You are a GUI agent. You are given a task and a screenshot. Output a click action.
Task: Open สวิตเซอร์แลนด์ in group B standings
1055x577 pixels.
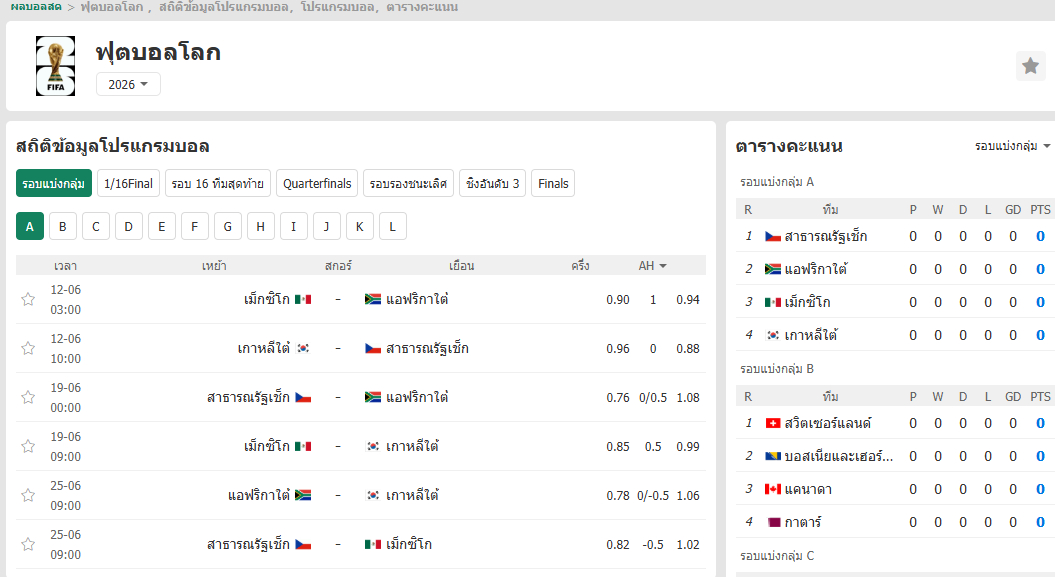[x=828, y=423]
